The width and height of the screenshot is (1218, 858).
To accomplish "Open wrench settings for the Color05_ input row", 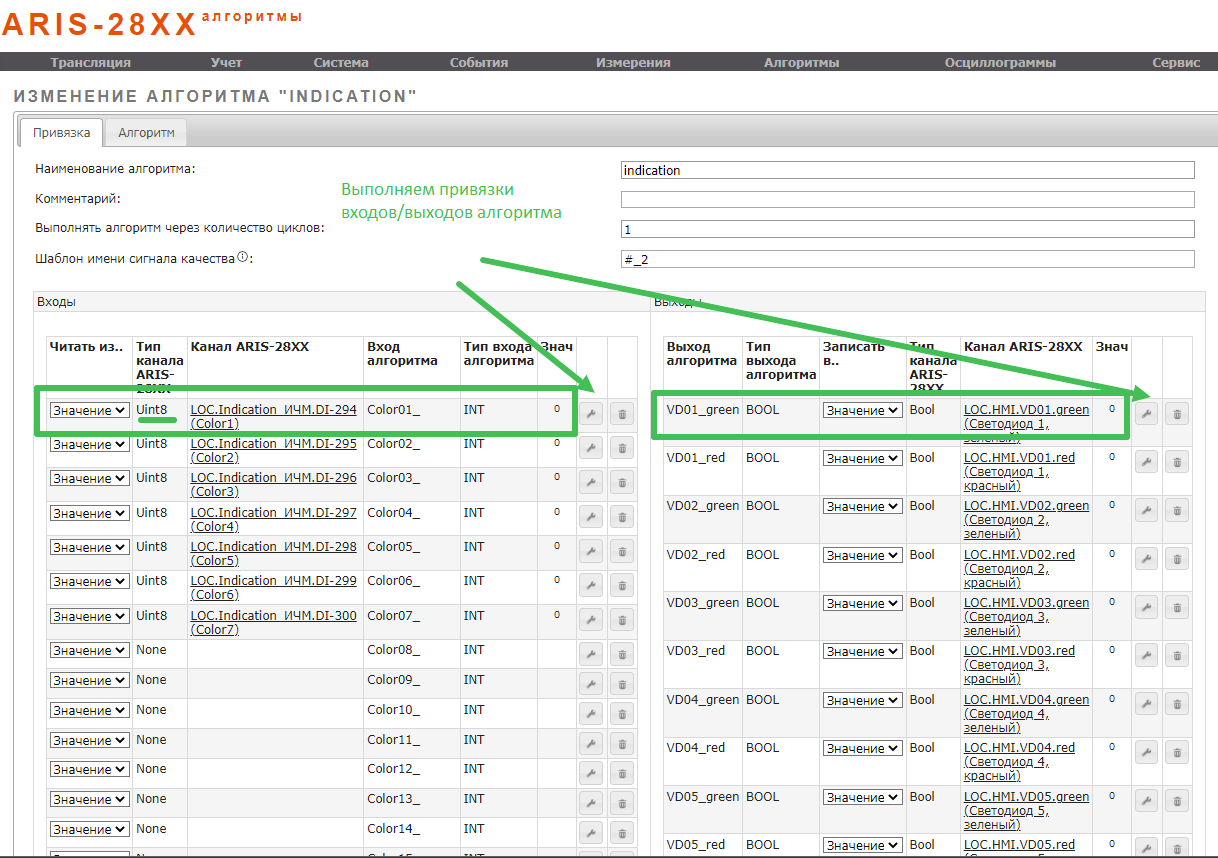I will [x=591, y=550].
